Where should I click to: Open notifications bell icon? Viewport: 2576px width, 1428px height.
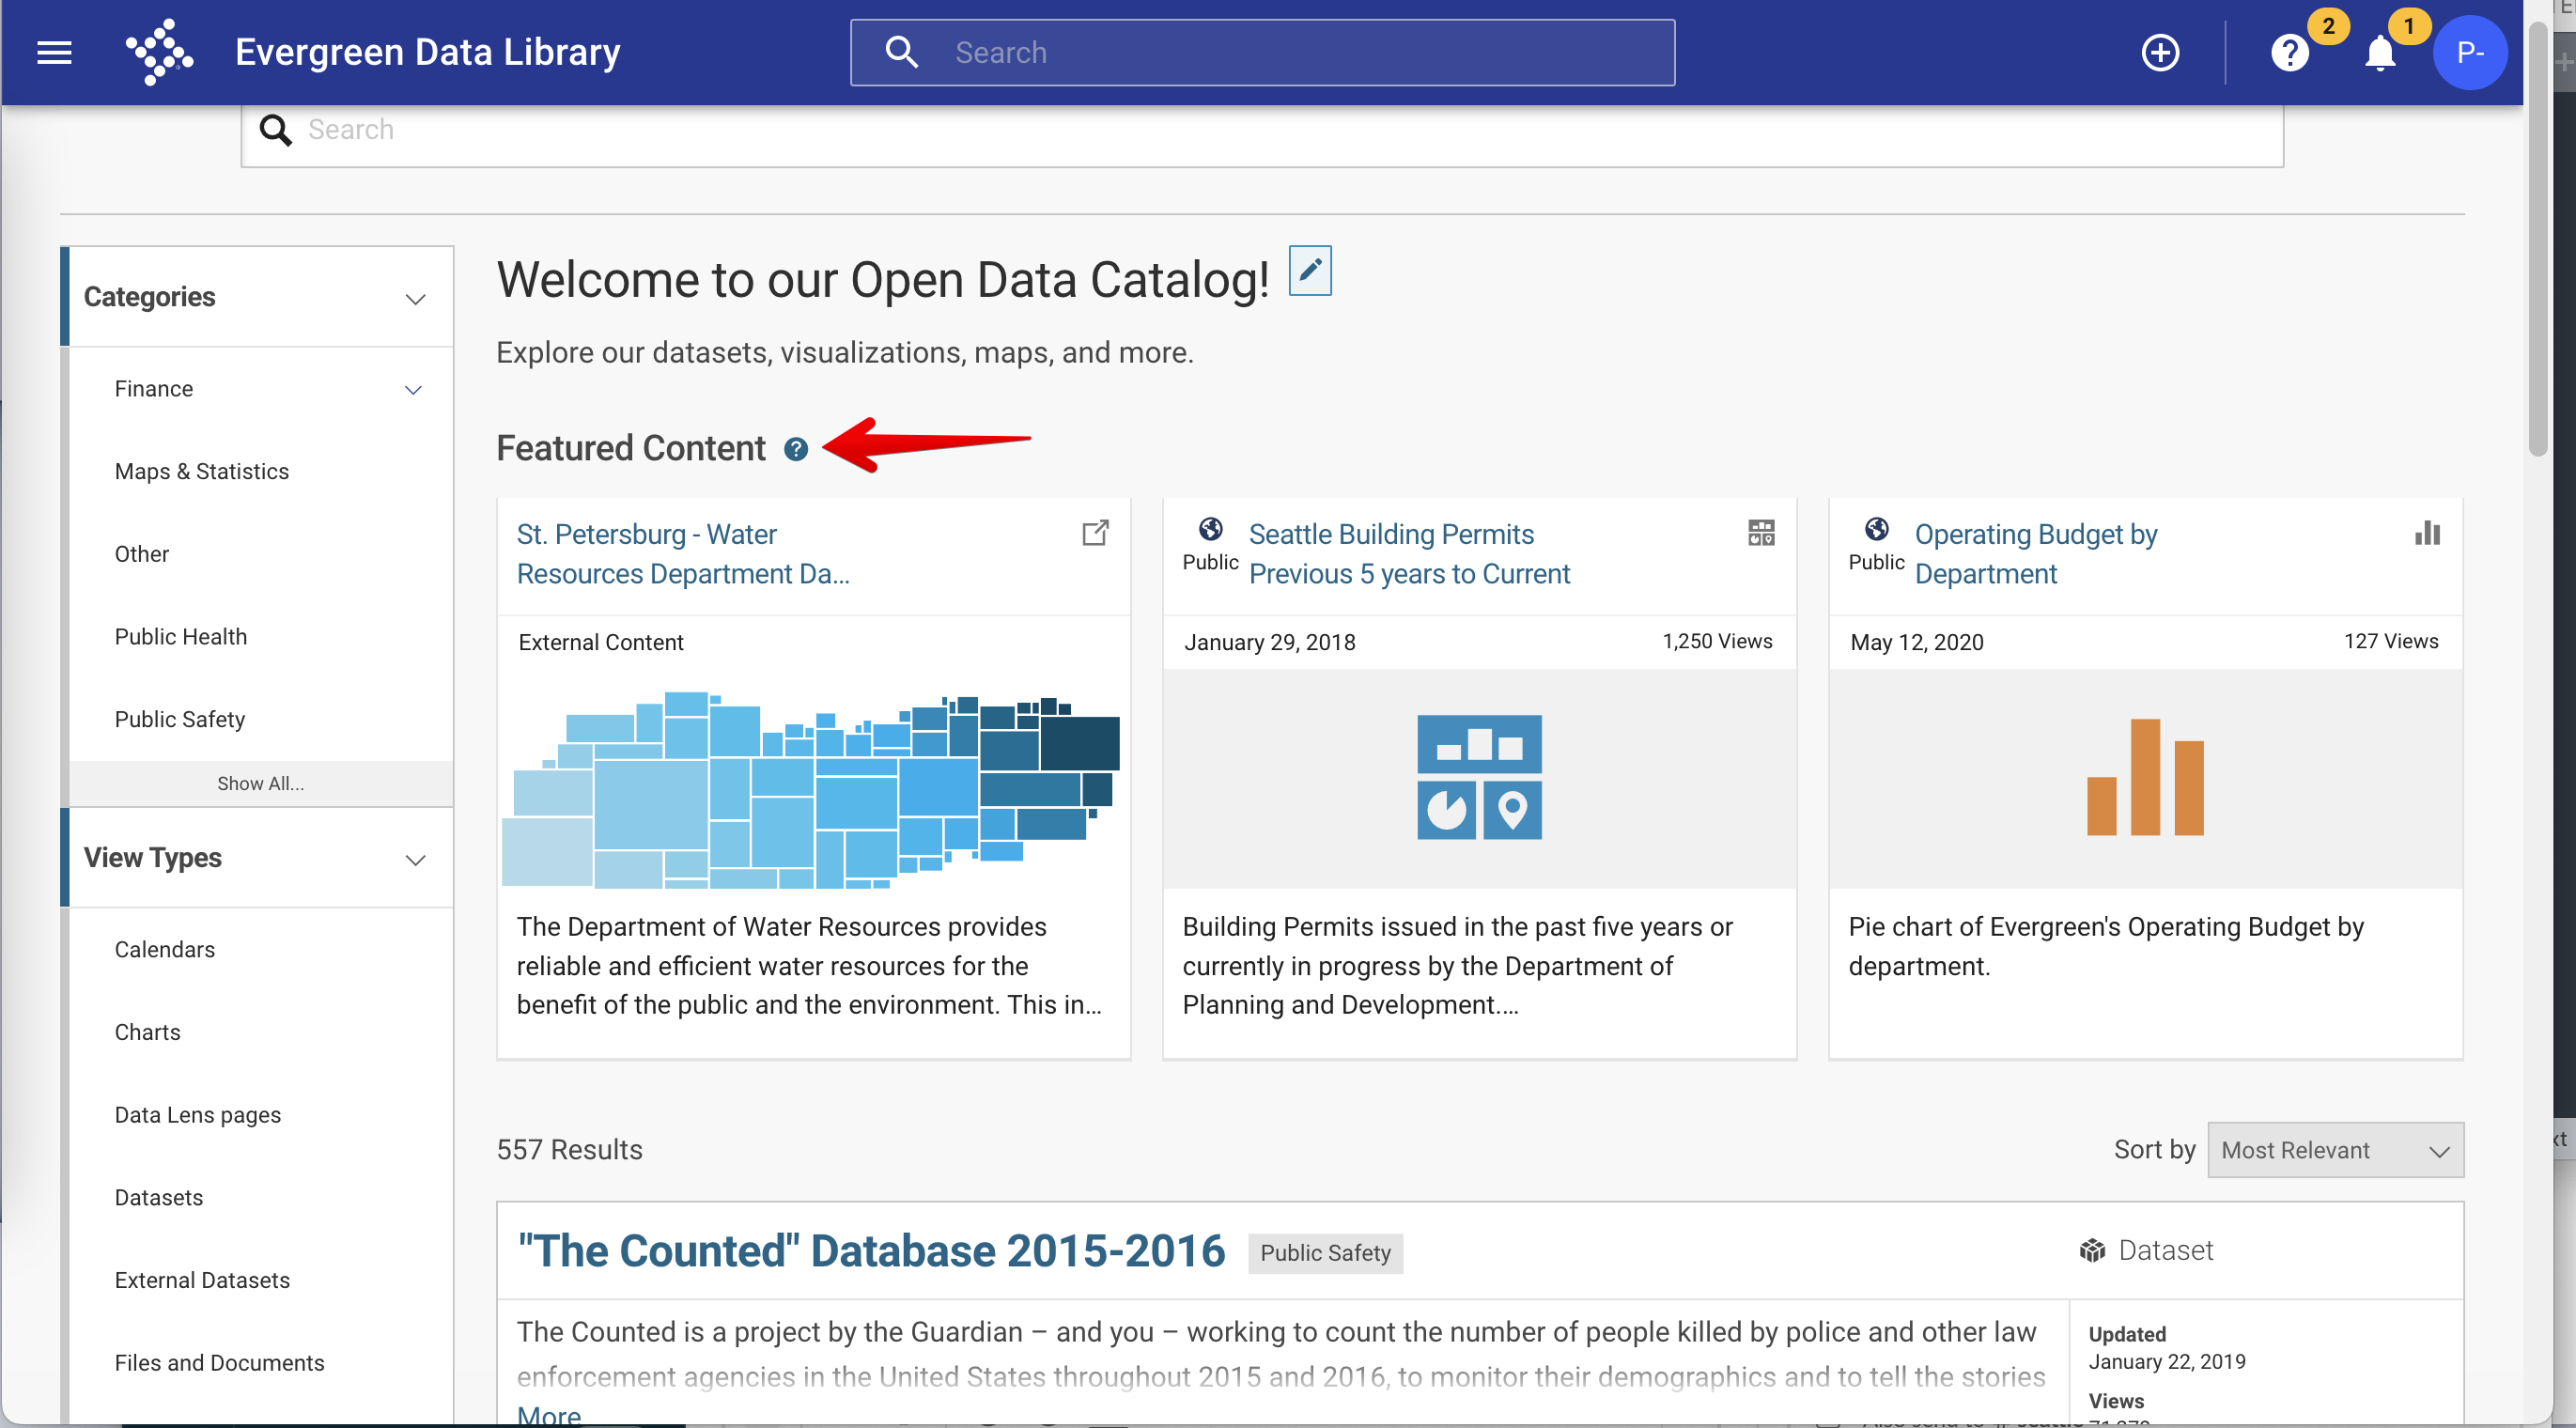[x=2380, y=52]
